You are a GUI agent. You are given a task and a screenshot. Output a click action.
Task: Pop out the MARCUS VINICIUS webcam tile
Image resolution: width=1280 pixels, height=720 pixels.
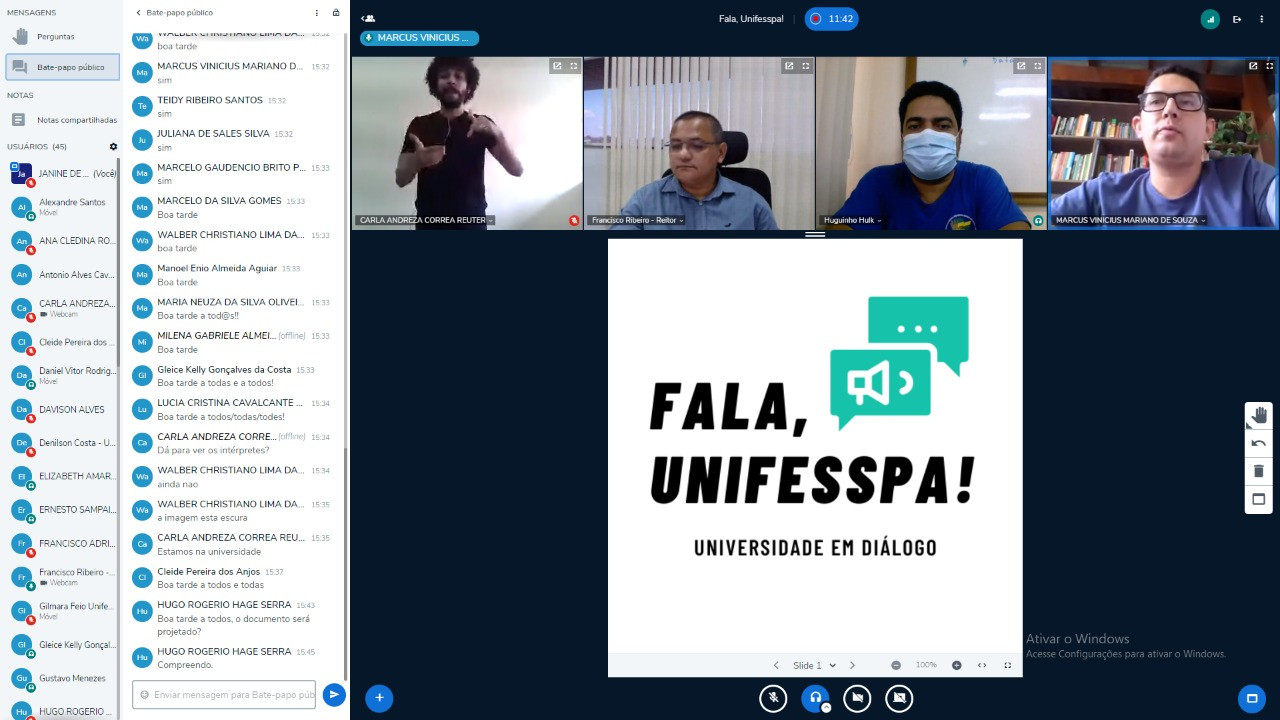tap(1253, 66)
